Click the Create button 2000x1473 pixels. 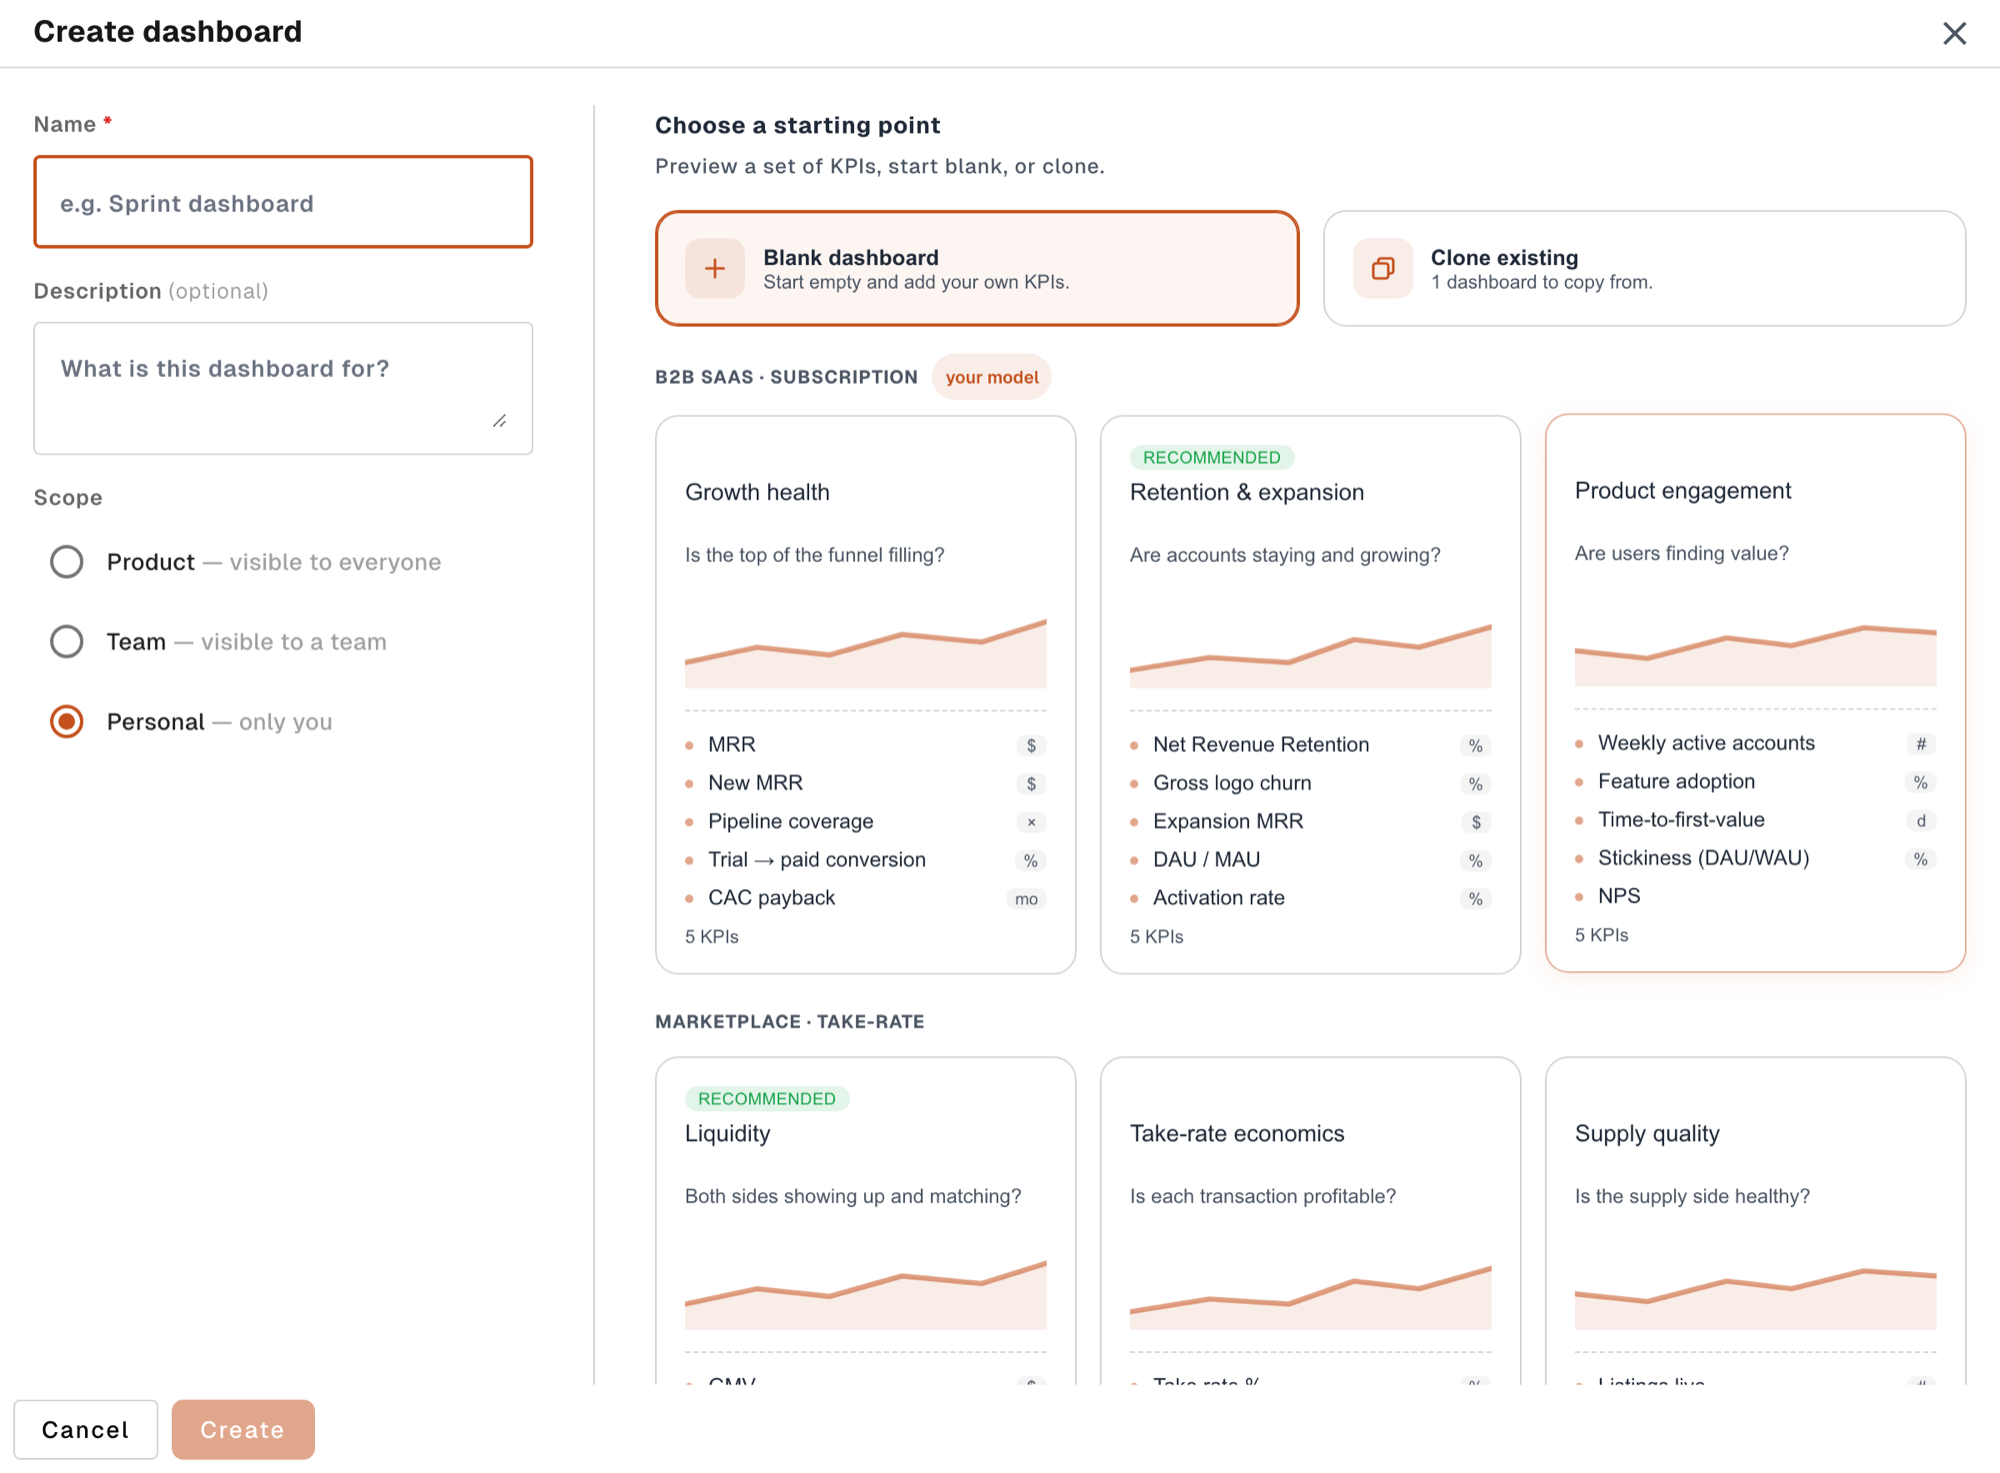click(243, 1429)
